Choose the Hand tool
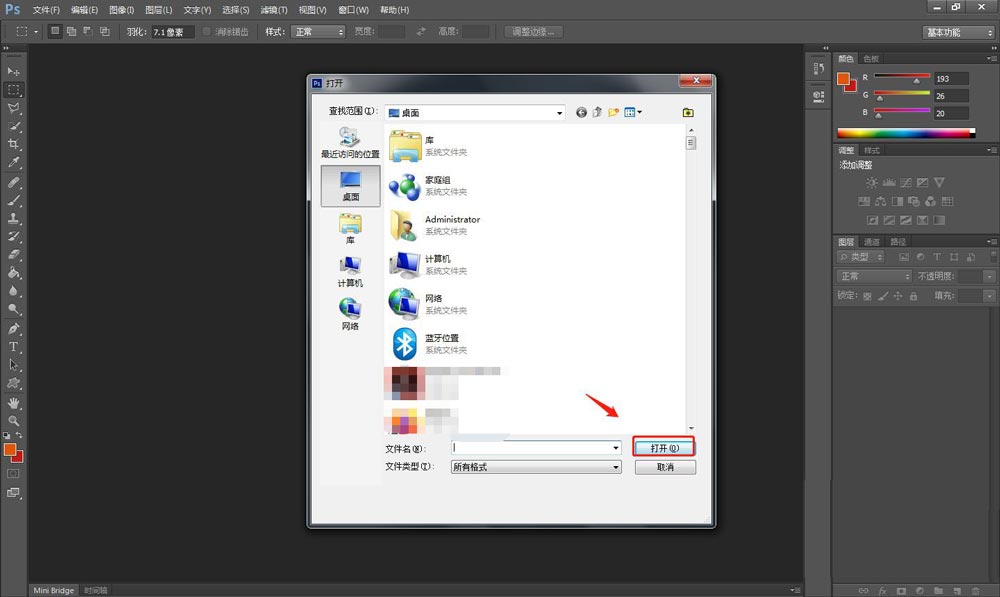This screenshot has height=597, width=1000. pos(14,402)
